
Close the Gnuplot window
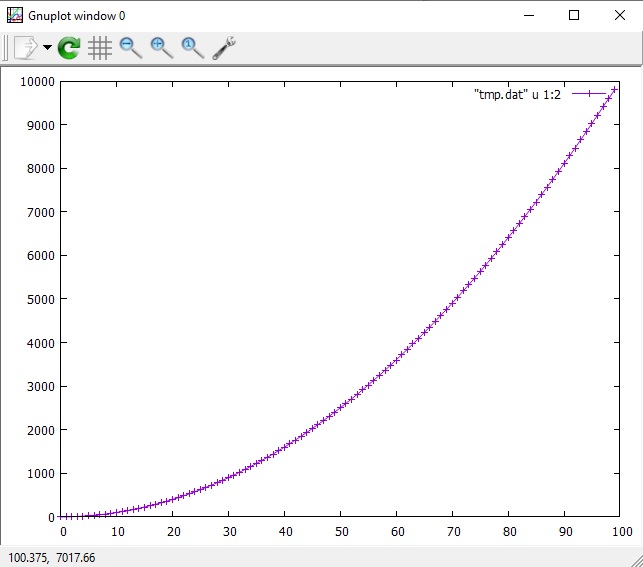(x=619, y=15)
